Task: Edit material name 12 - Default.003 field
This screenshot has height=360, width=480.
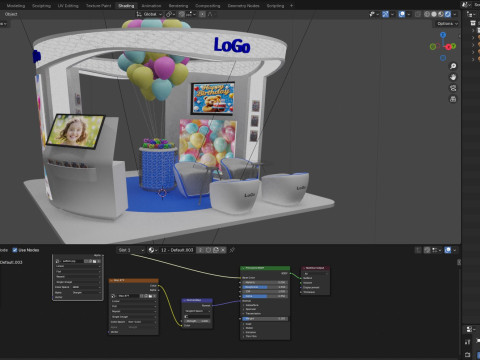Action: coord(177,250)
